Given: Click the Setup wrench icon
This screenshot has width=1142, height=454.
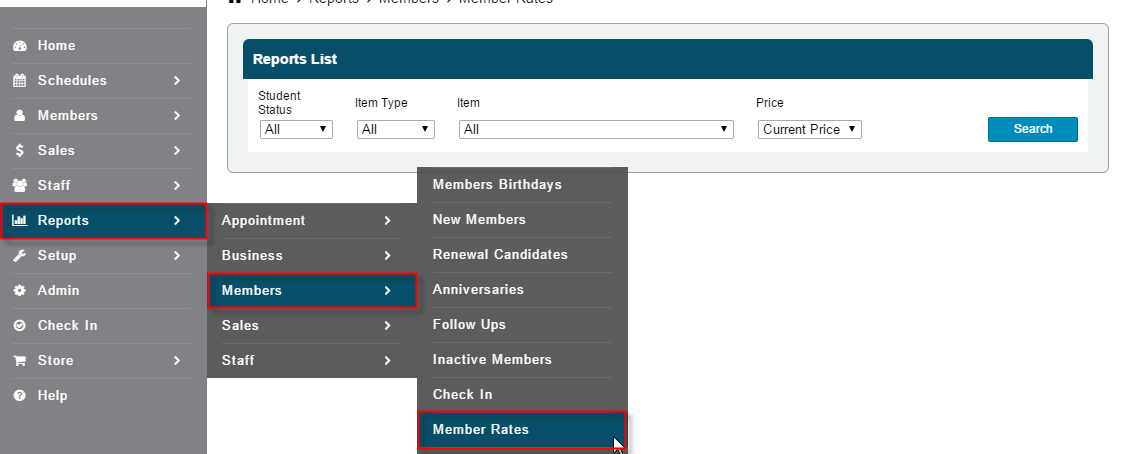Looking at the screenshot, I should [x=19, y=256].
